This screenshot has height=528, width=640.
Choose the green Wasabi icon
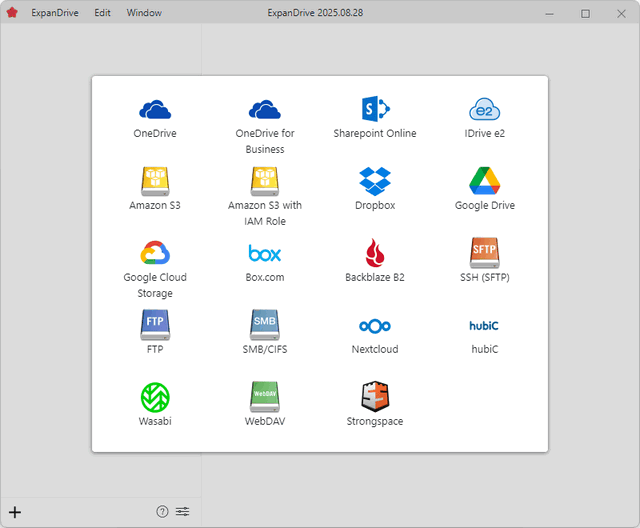pyautogui.click(x=155, y=397)
